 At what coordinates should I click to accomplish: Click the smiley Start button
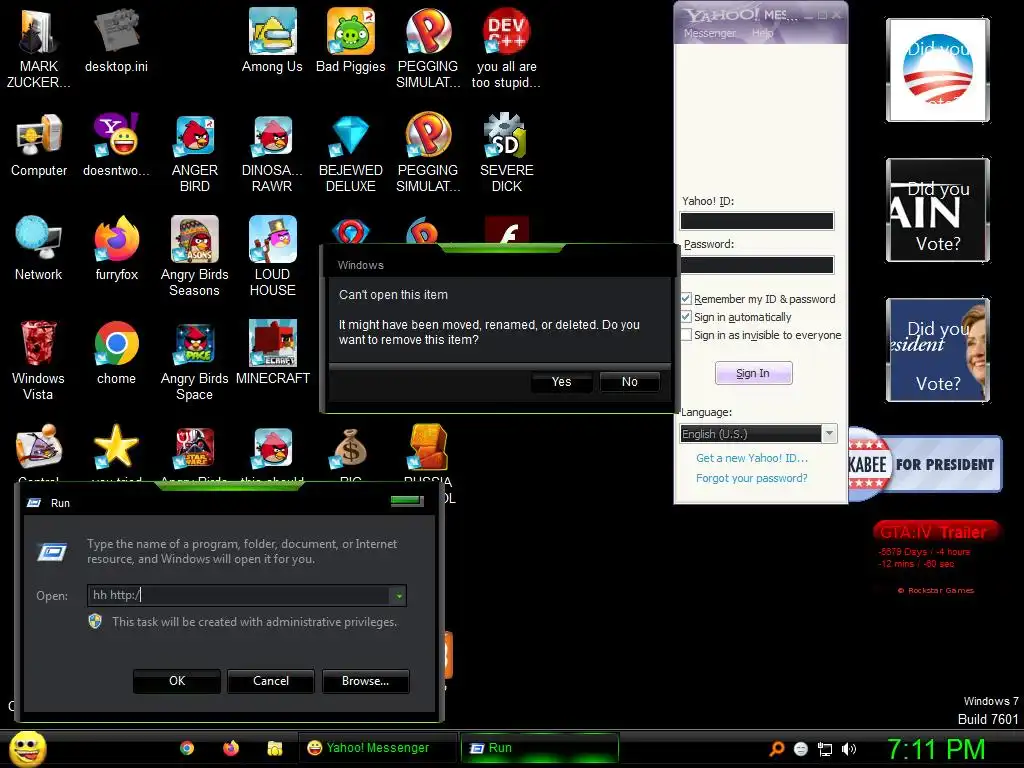(28, 749)
